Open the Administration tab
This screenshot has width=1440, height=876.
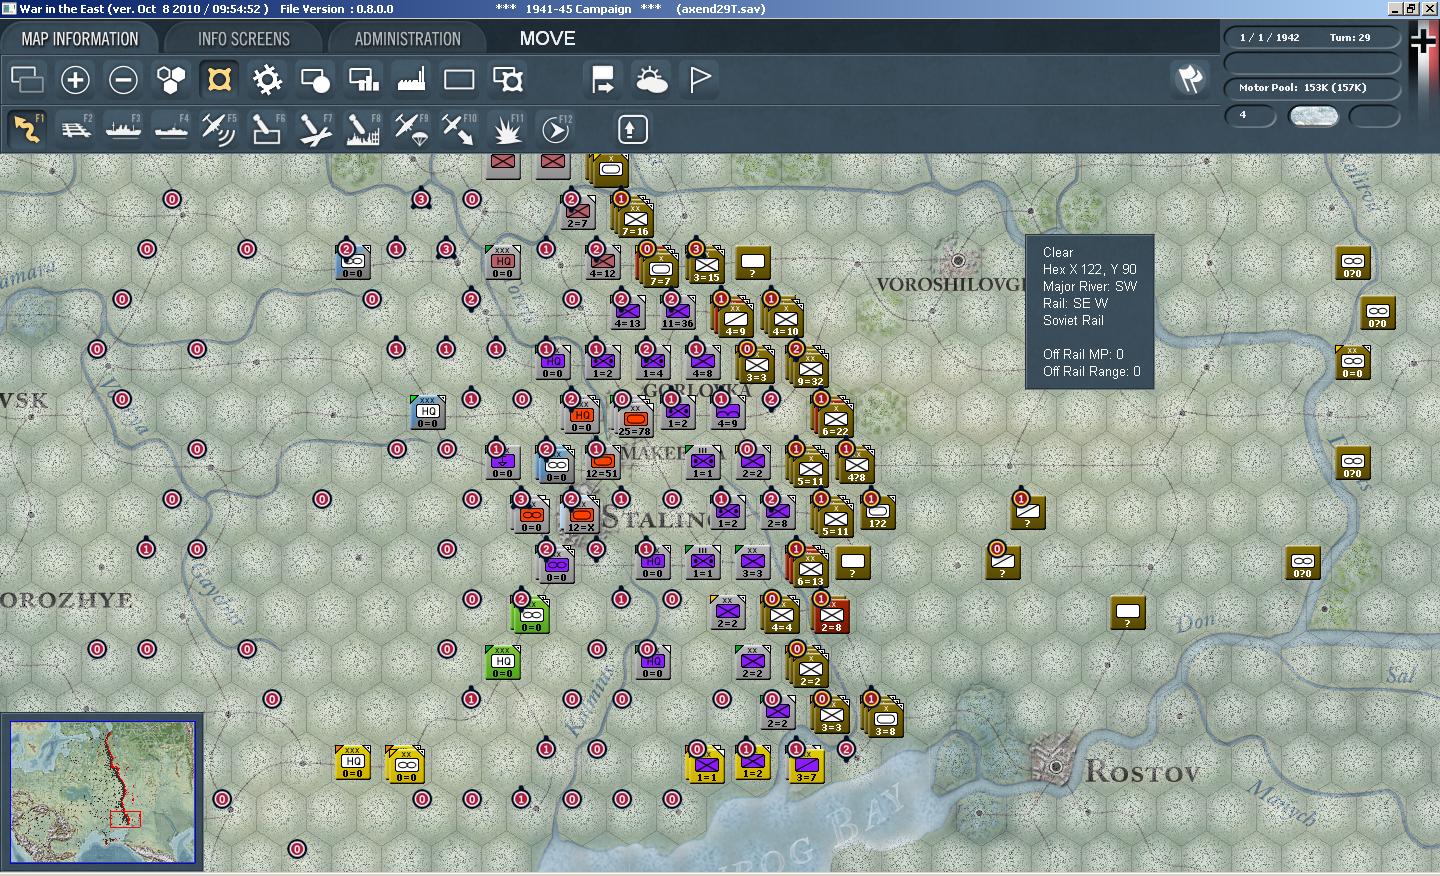coord(407,39)
